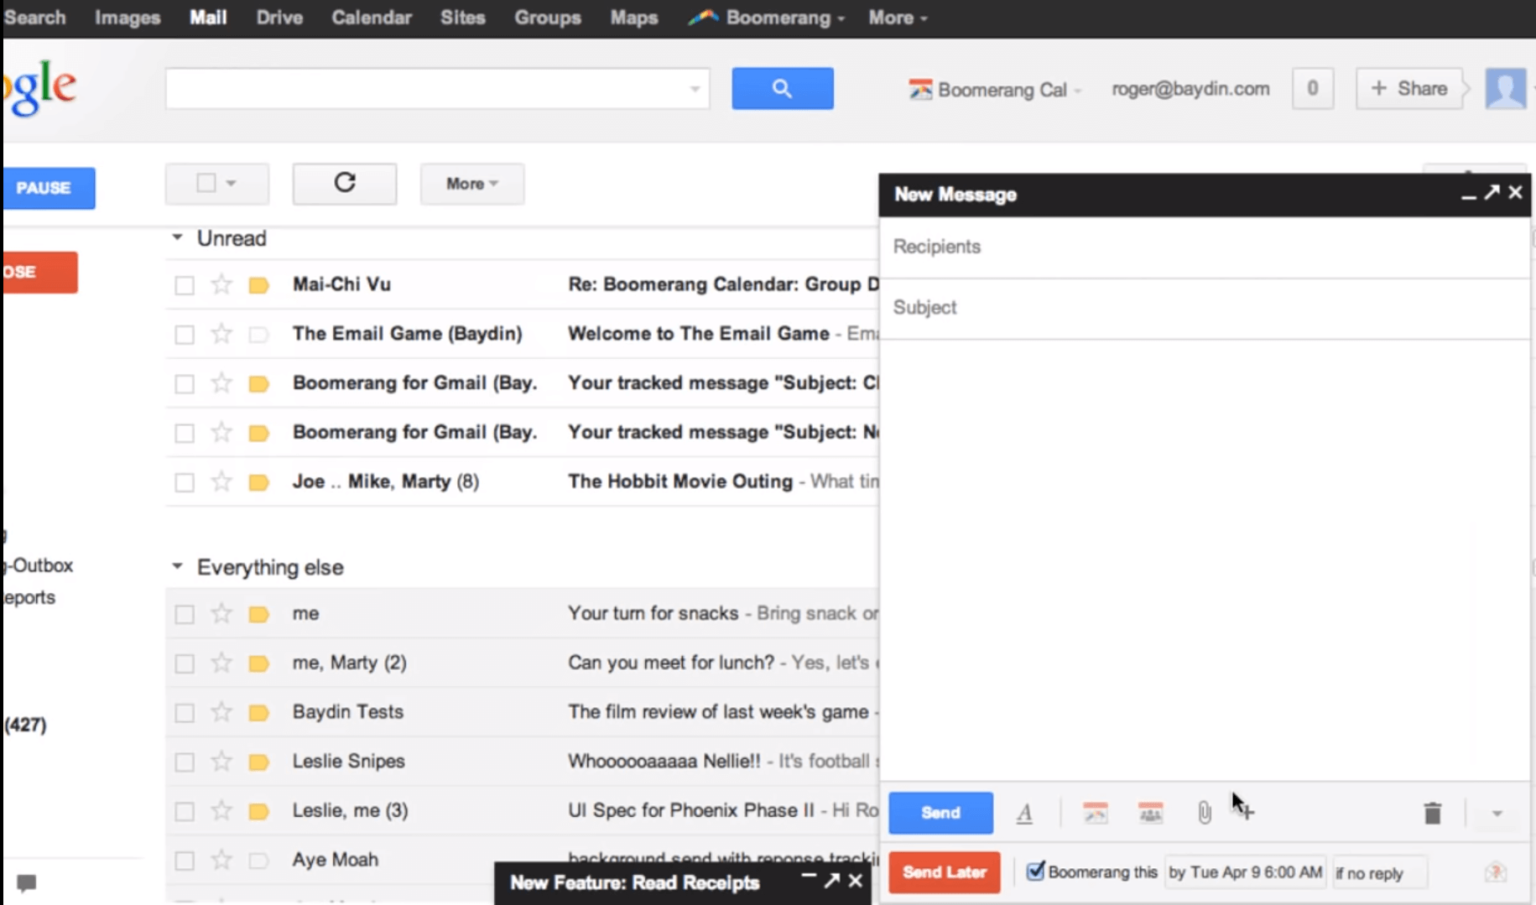The width and height of the screenshot is (1536, 905).
Task: Click the Subject field in the new message
Action: pyautogui.click(x=1100, y=308)
